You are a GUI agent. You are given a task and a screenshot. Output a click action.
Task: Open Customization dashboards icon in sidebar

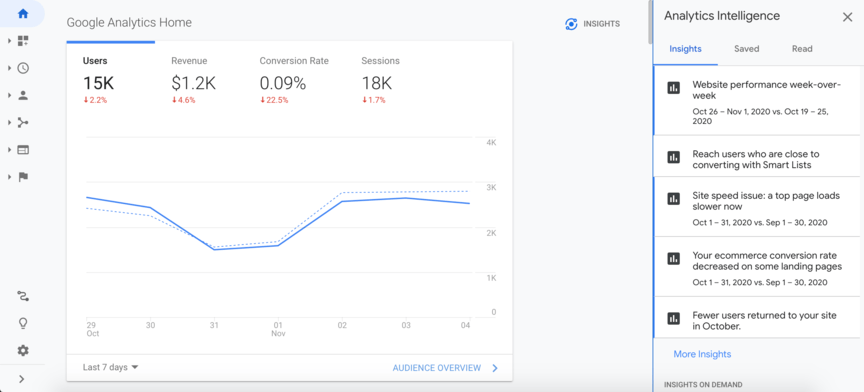[x=23, y=41]
